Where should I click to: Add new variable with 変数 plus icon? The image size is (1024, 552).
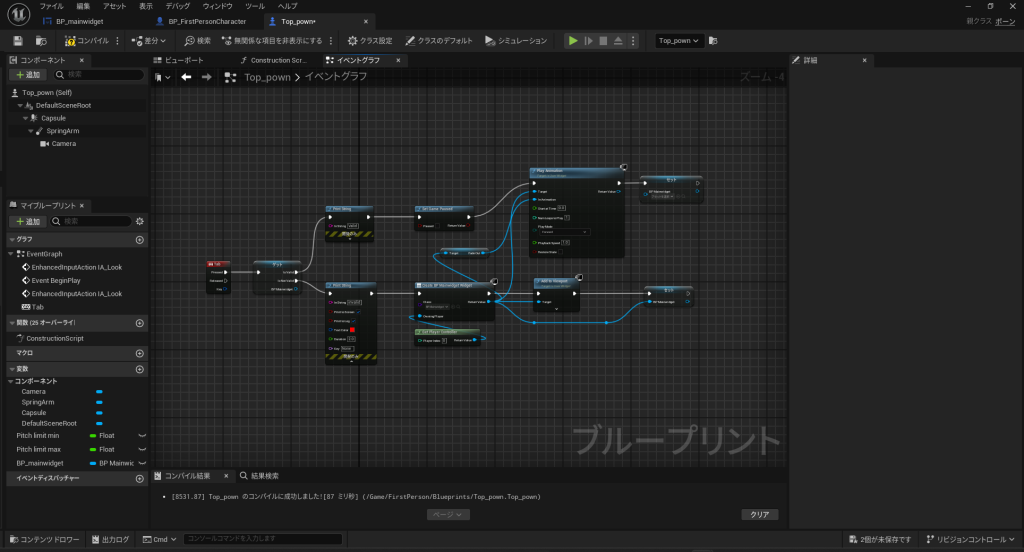point(139,368)
